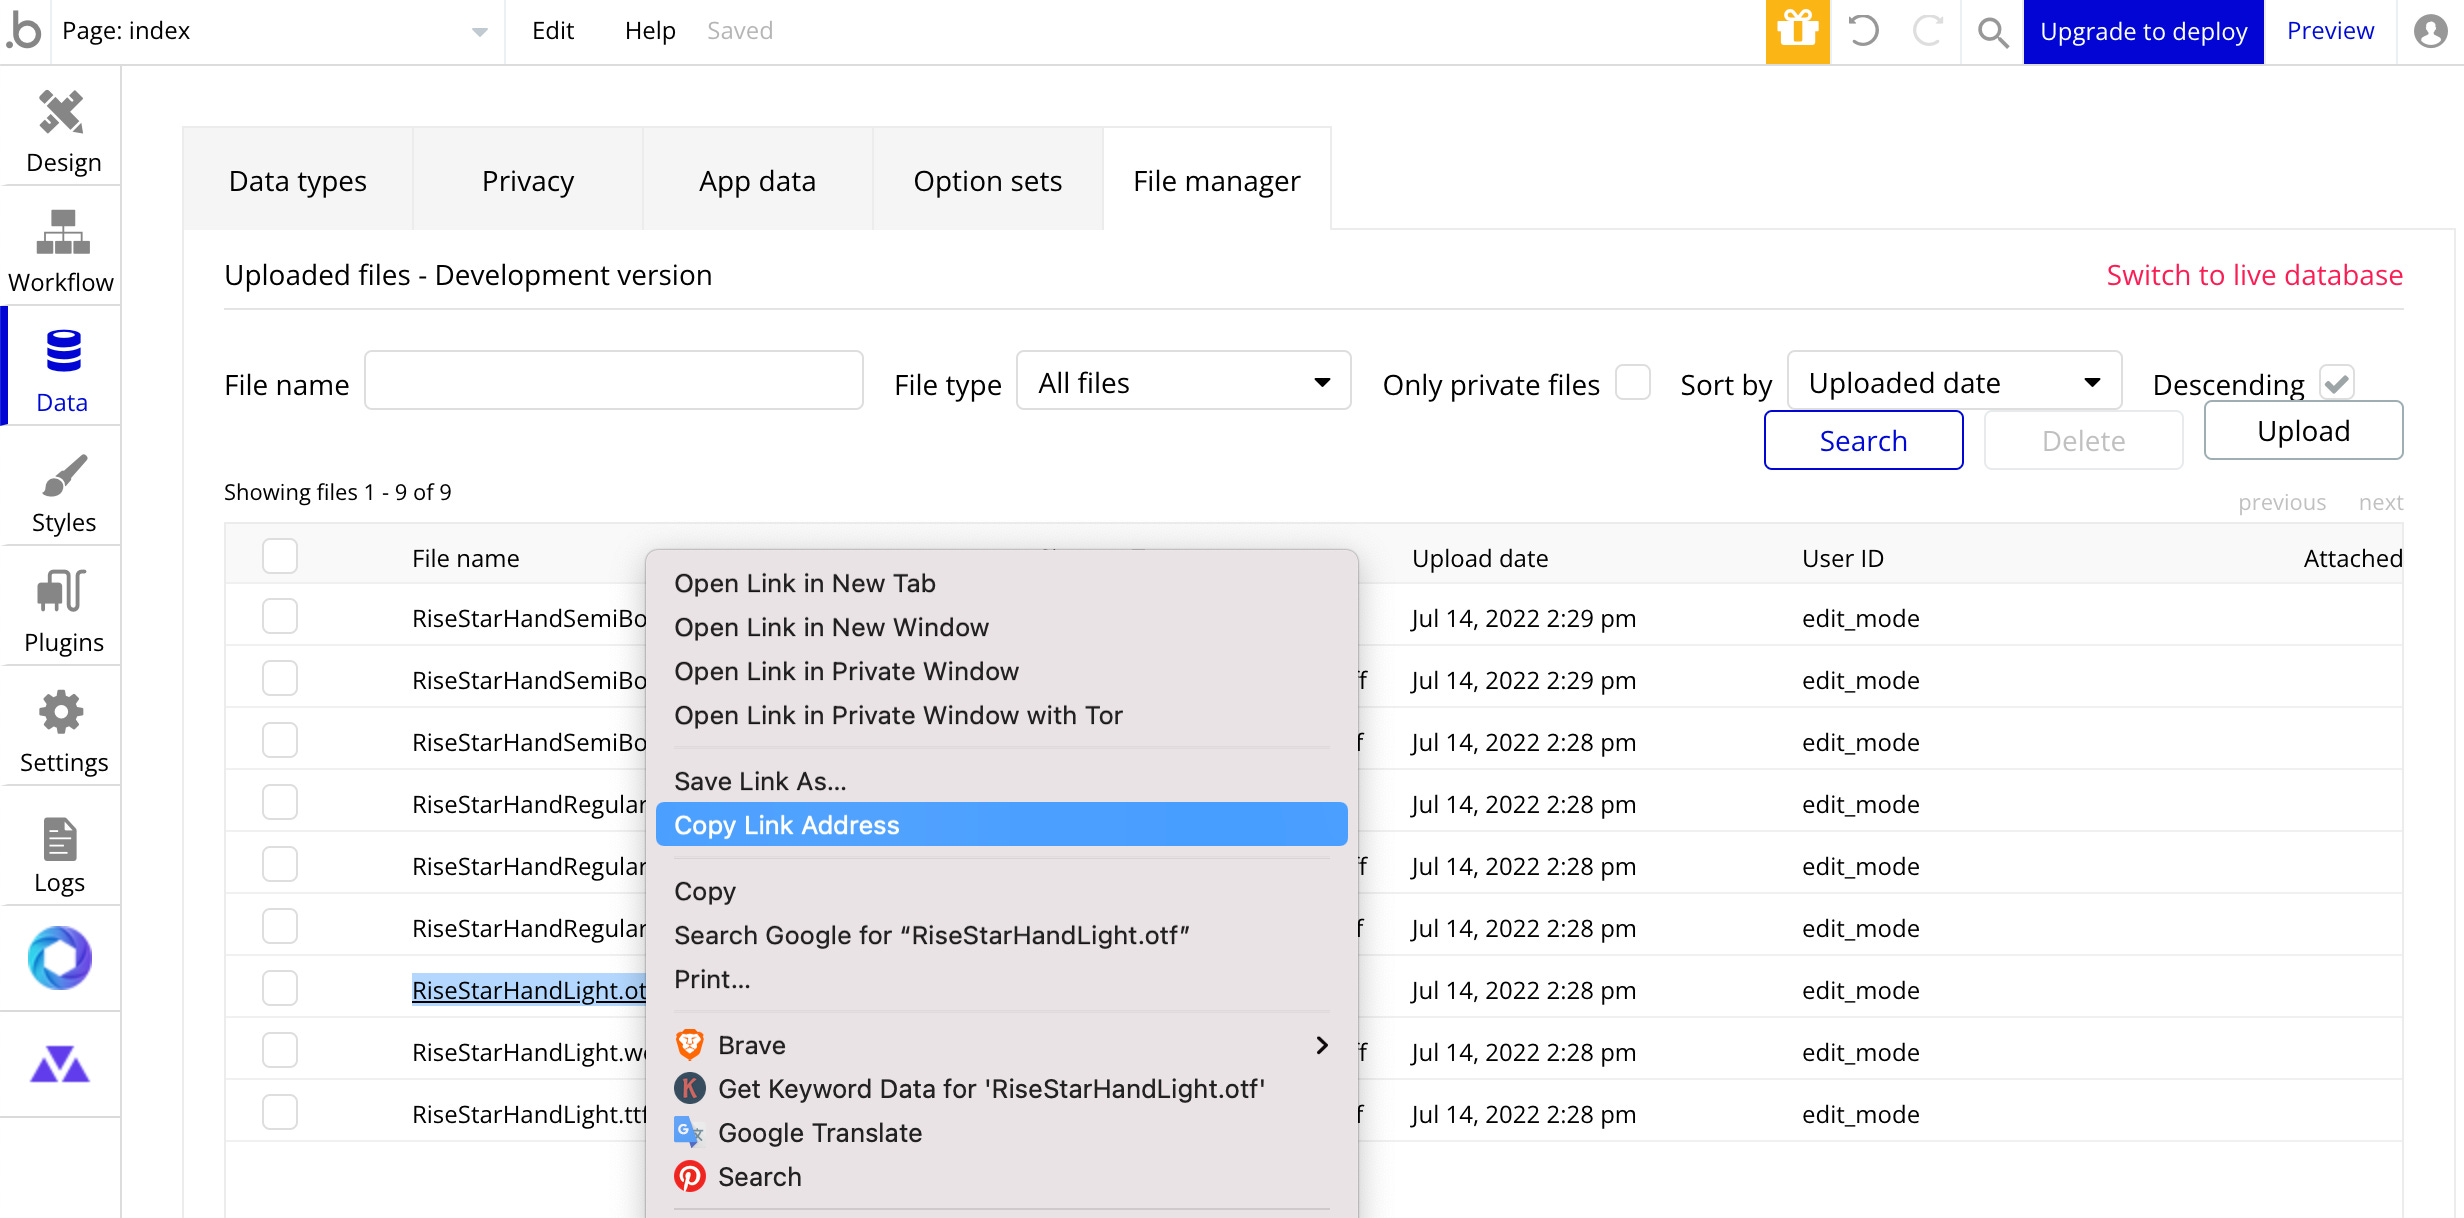Screen dimensions: 2464x1218
Task: Open the Sort by Uploaded date dropdown
Action: tap(1953, 382)
